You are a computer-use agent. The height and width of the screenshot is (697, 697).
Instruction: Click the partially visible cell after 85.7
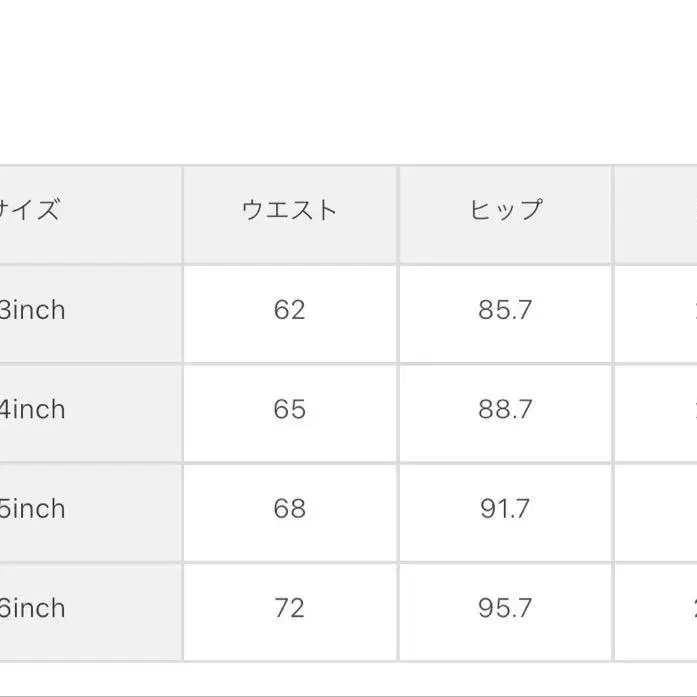coord(658,314)
